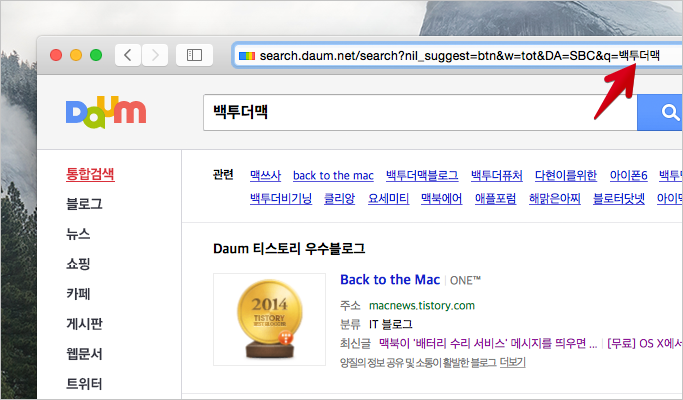
Task: Open related search 다현이를위한
Action: 566,175
